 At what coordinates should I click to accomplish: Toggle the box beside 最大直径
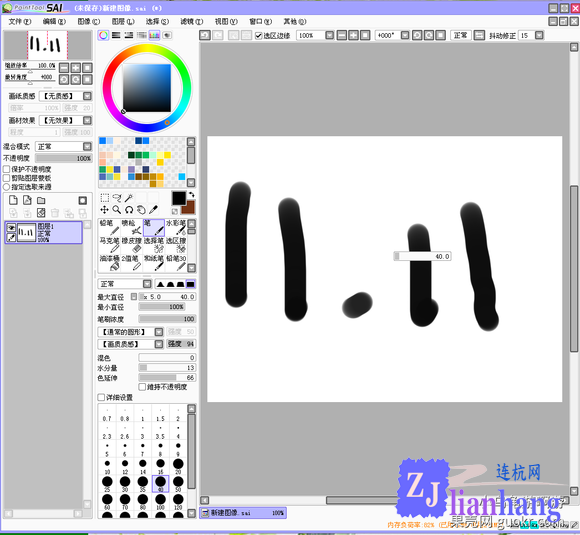pyautogui.click(x=134, y=296)
